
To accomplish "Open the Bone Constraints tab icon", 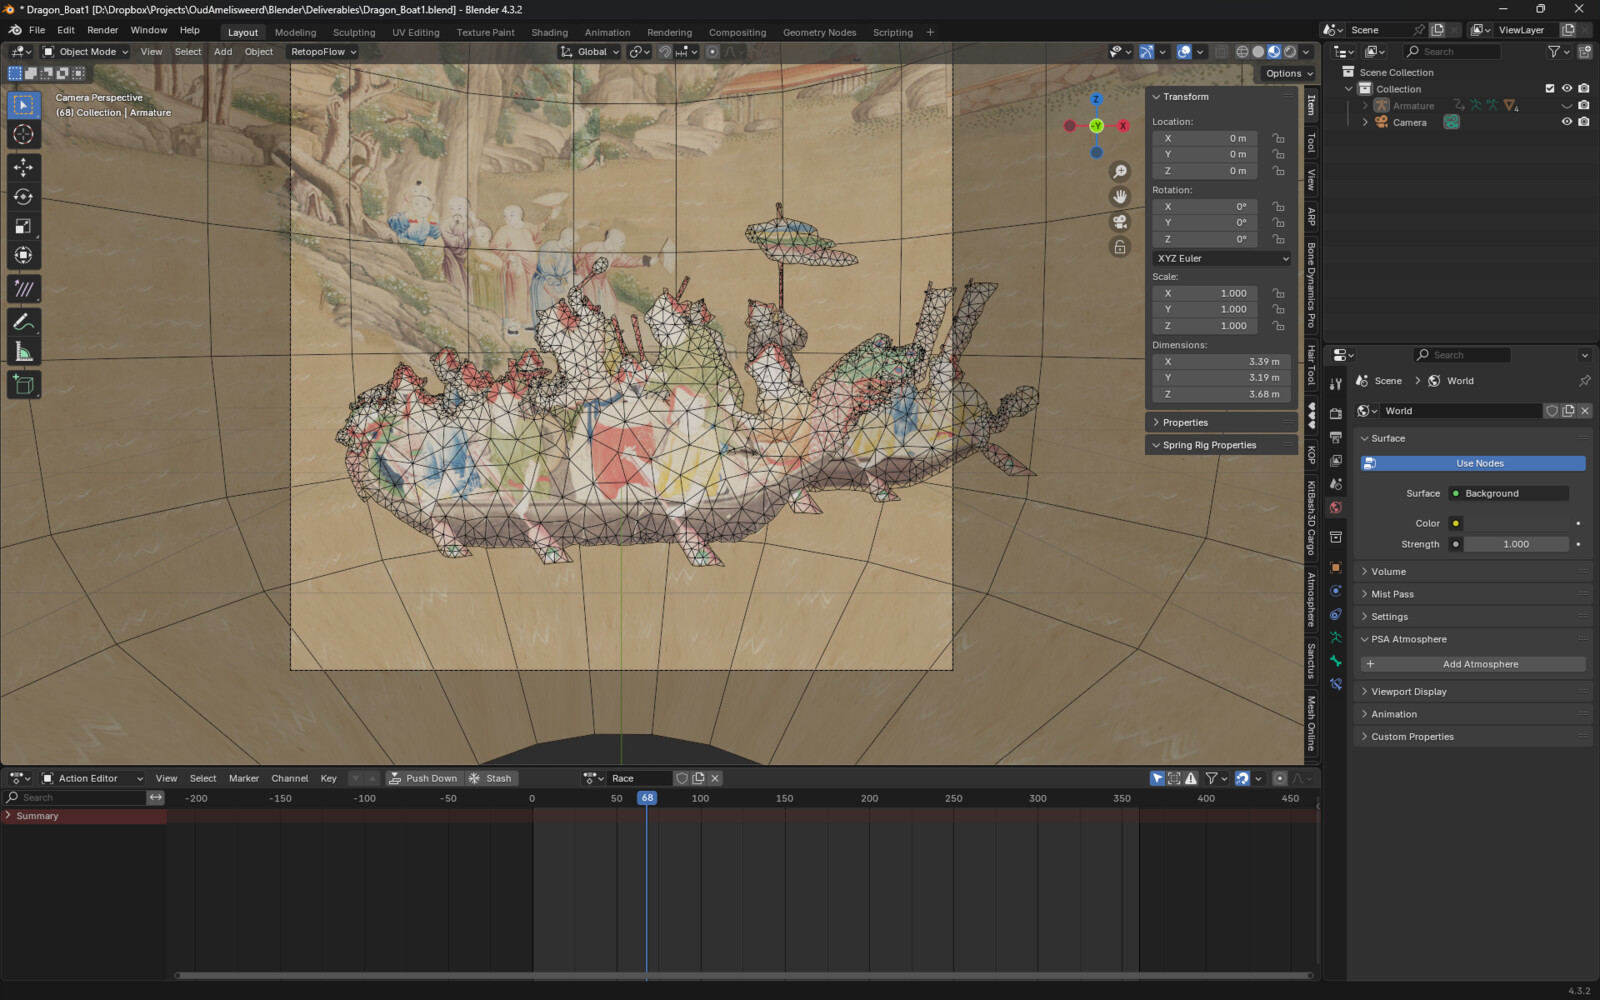I will click(x=1336, y=684).
